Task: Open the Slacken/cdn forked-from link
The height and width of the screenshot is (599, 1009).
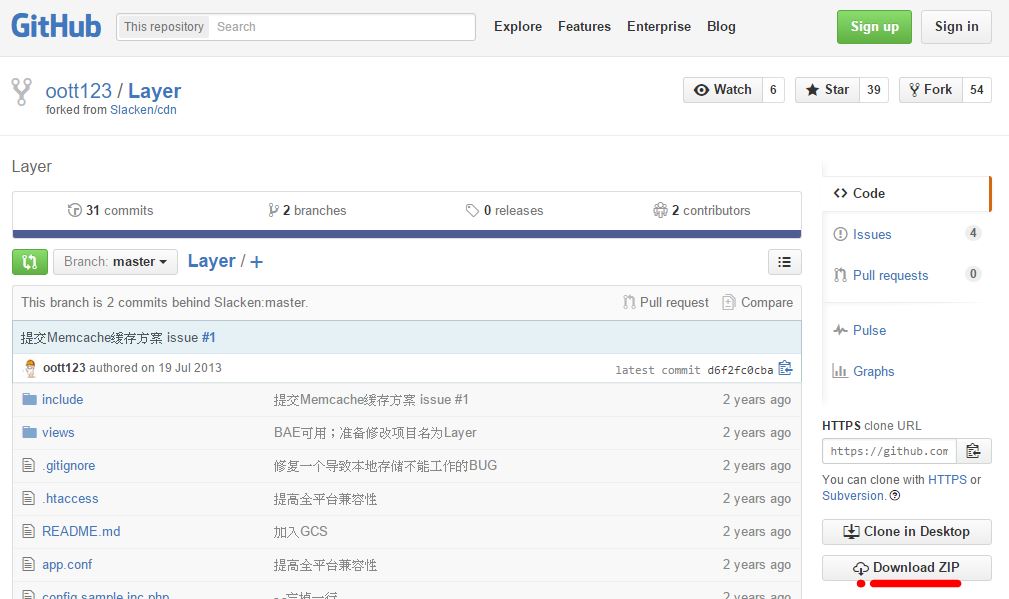Action: pyautogui.click(x=143, y=110)
